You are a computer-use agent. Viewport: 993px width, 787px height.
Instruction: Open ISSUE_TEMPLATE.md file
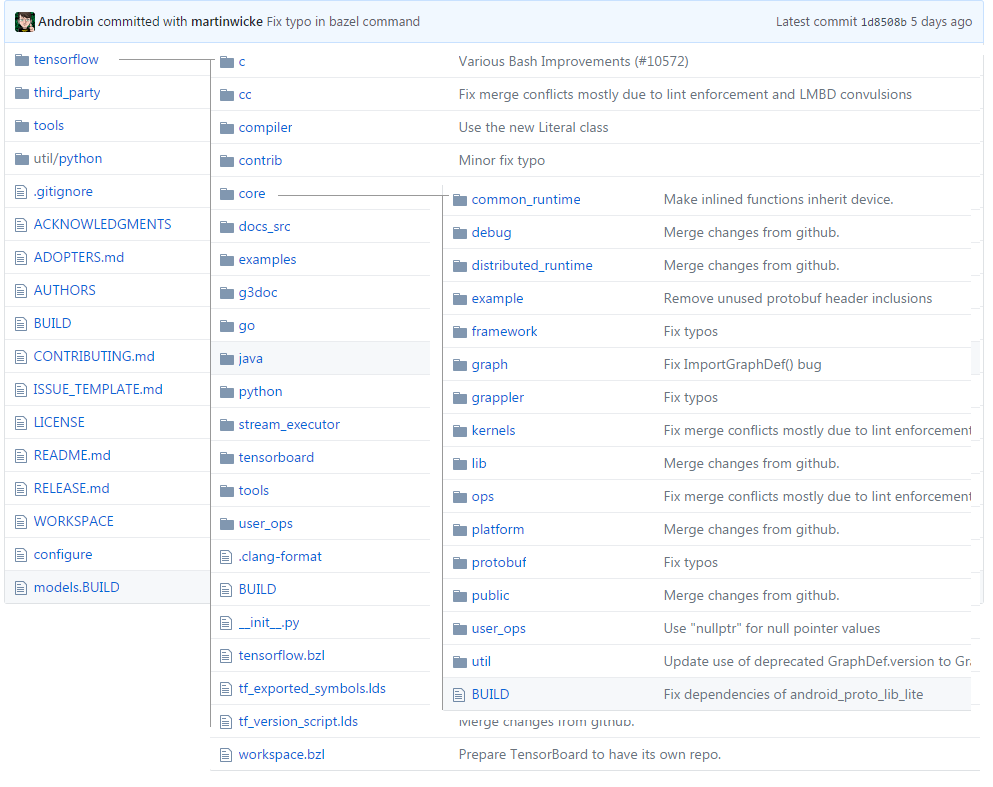[98, 389]
